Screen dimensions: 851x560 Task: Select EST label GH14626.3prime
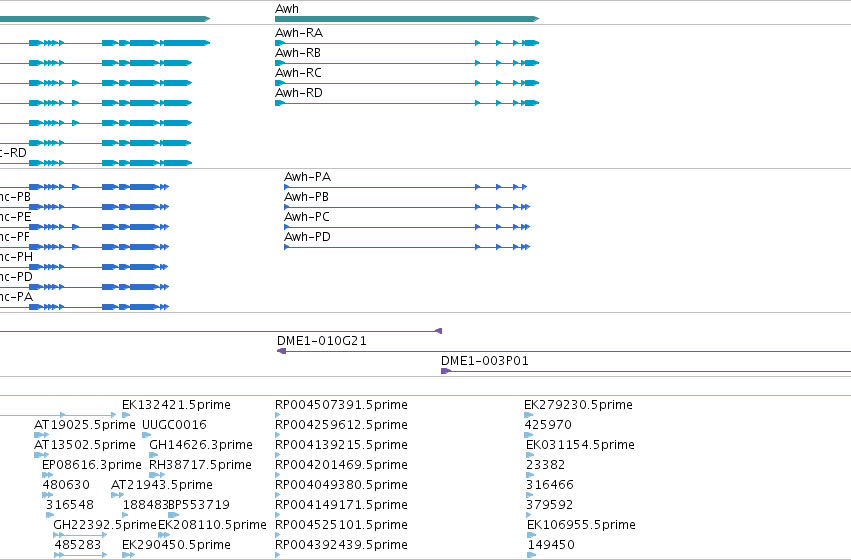click(x=201, y=445)
